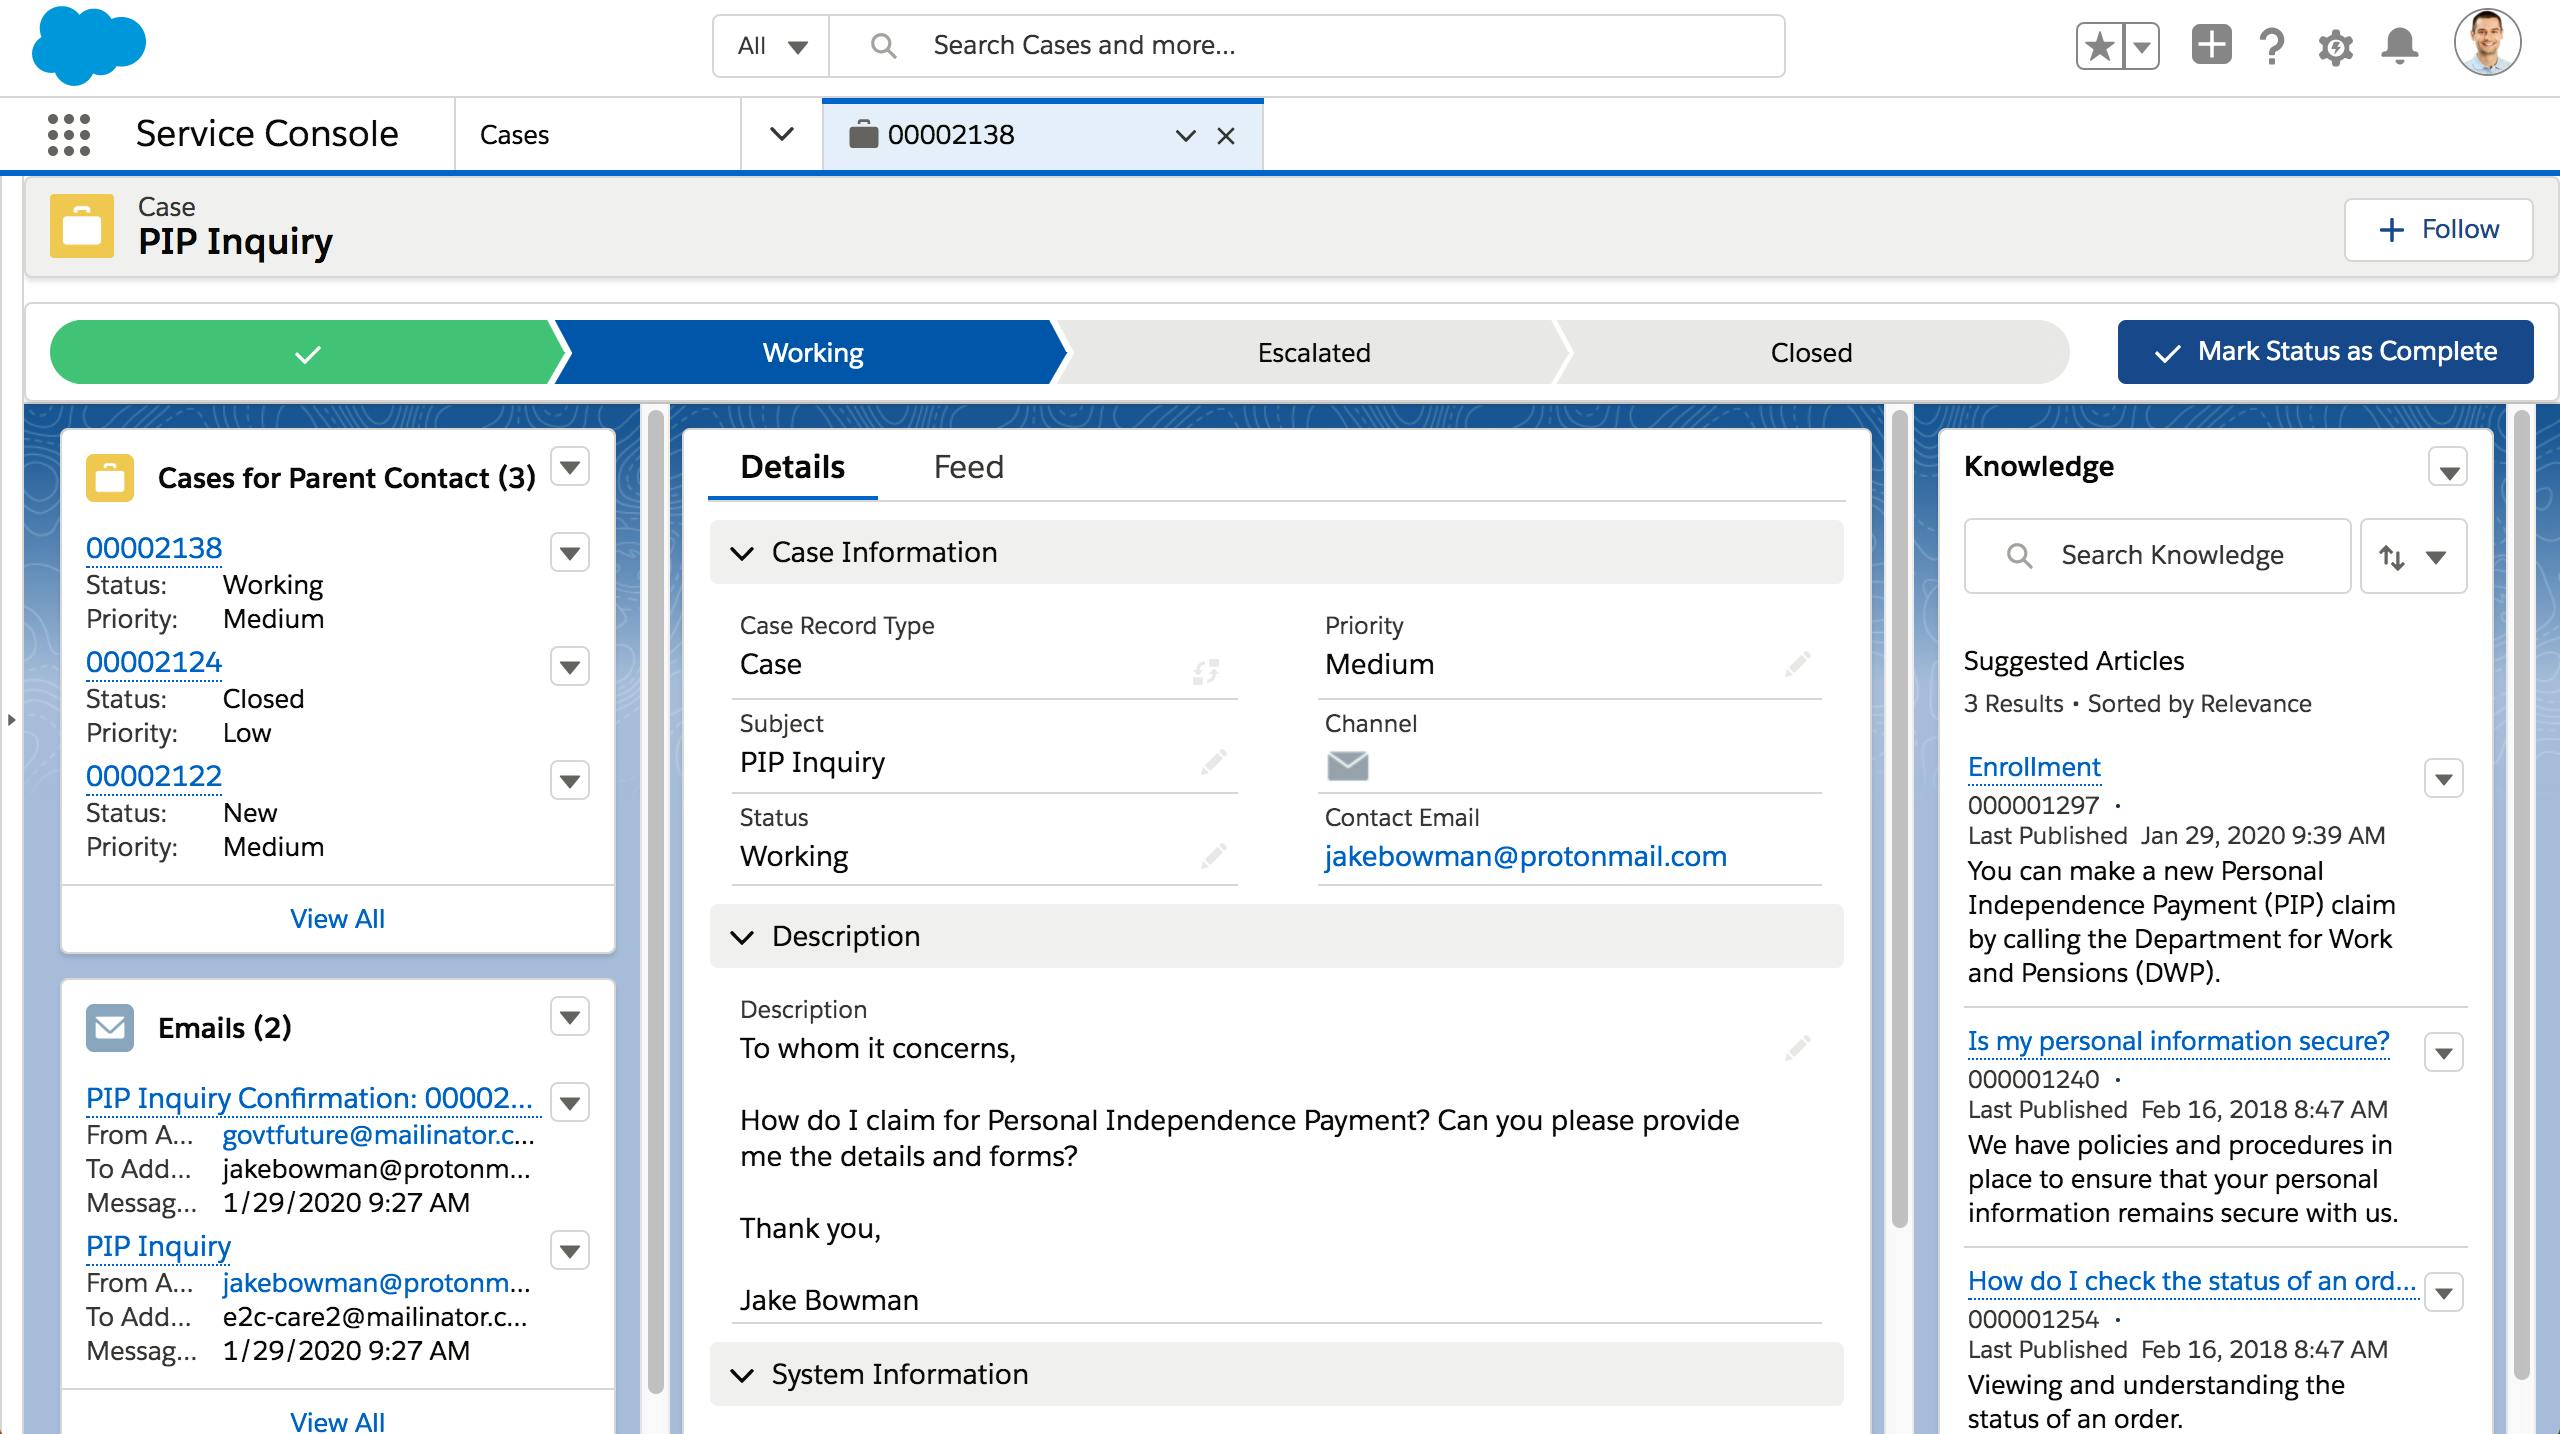Edit Priority field pencil icon

pyautogui.click(x=1797, y=664)
